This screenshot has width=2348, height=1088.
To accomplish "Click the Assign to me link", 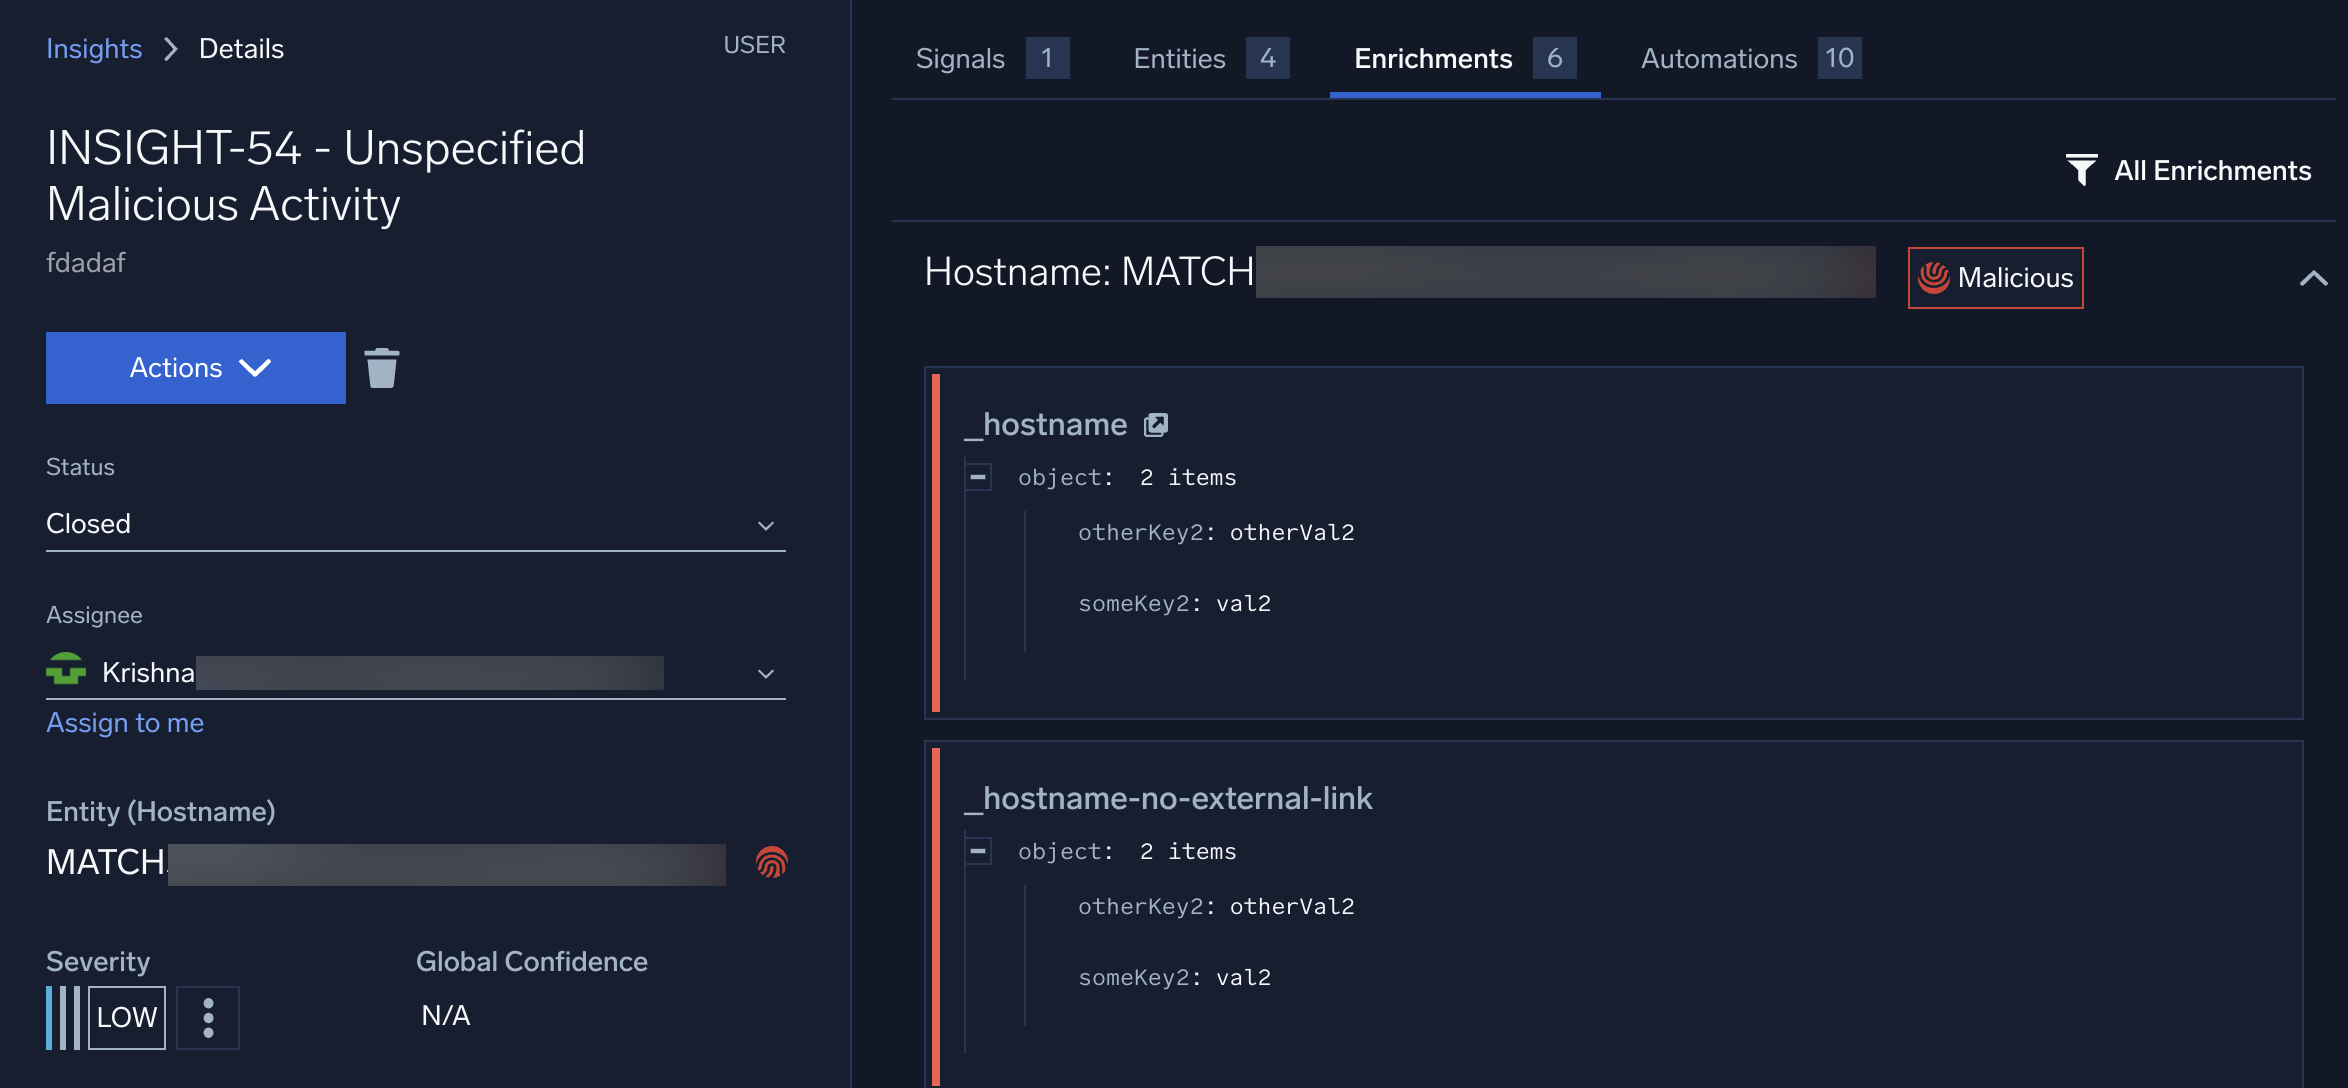I will click(124, 722).
